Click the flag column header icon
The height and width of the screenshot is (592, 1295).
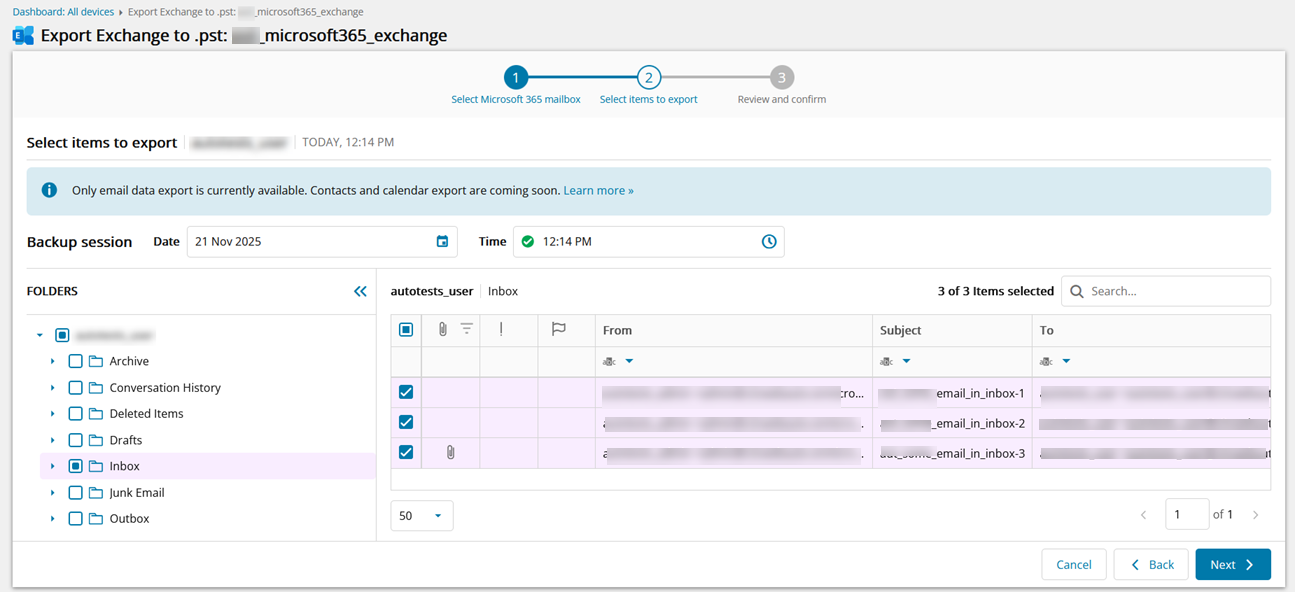559,329
